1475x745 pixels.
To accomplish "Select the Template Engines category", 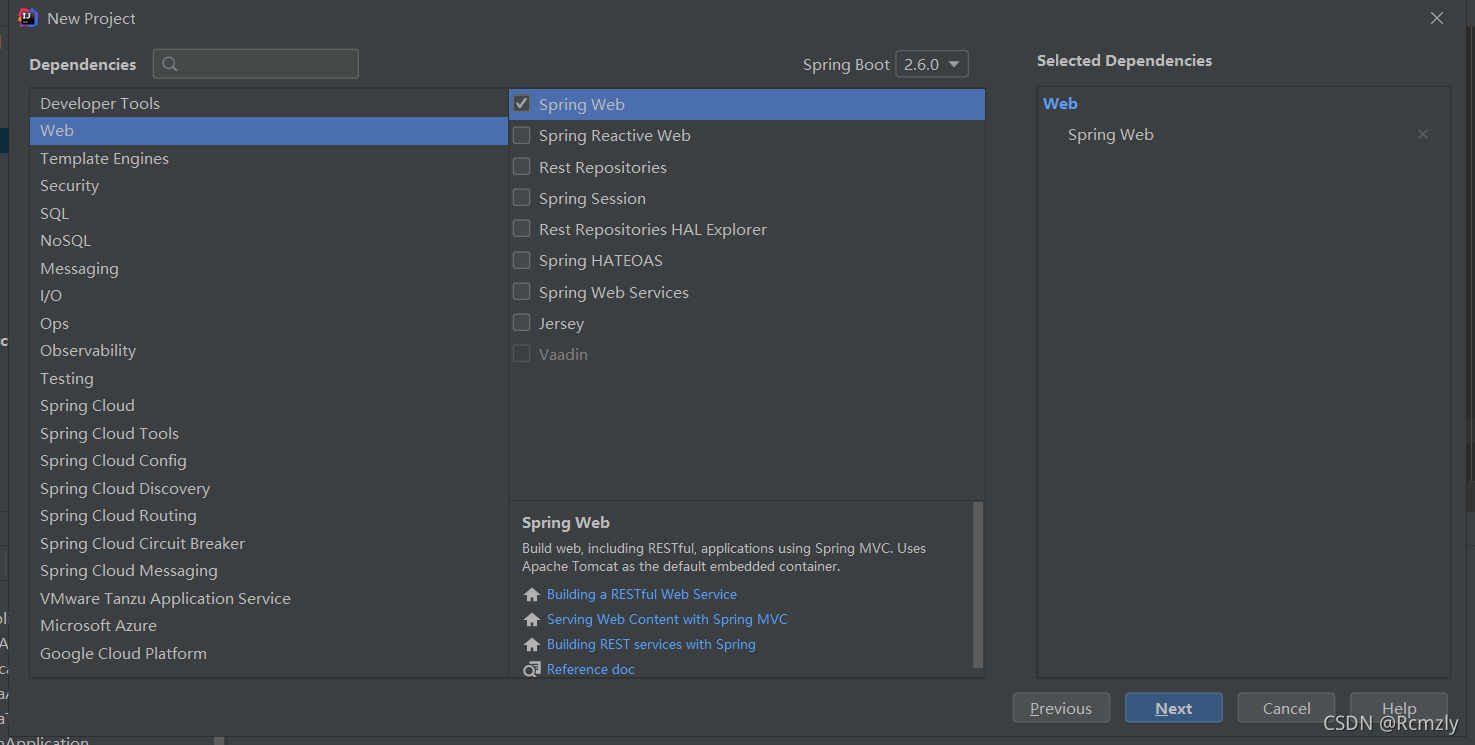I will click(269, 158).
